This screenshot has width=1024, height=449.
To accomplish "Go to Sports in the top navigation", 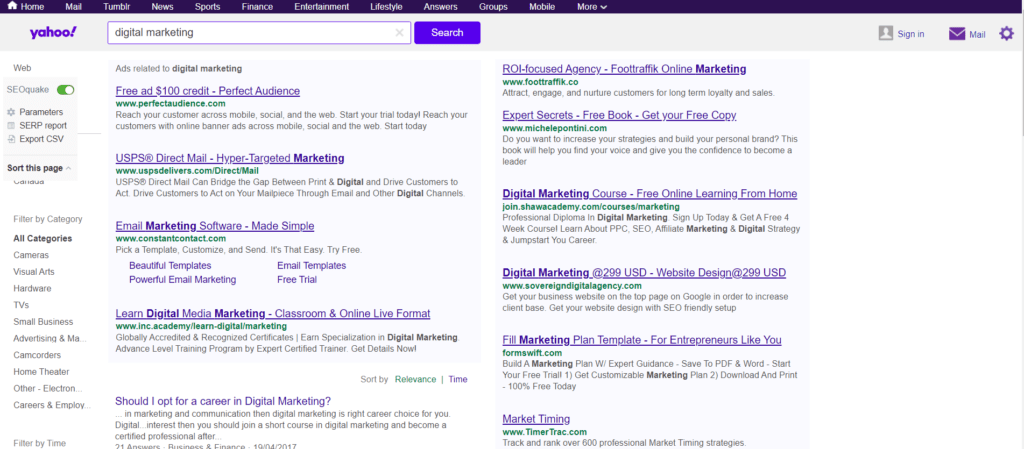I will coord(207,7).
